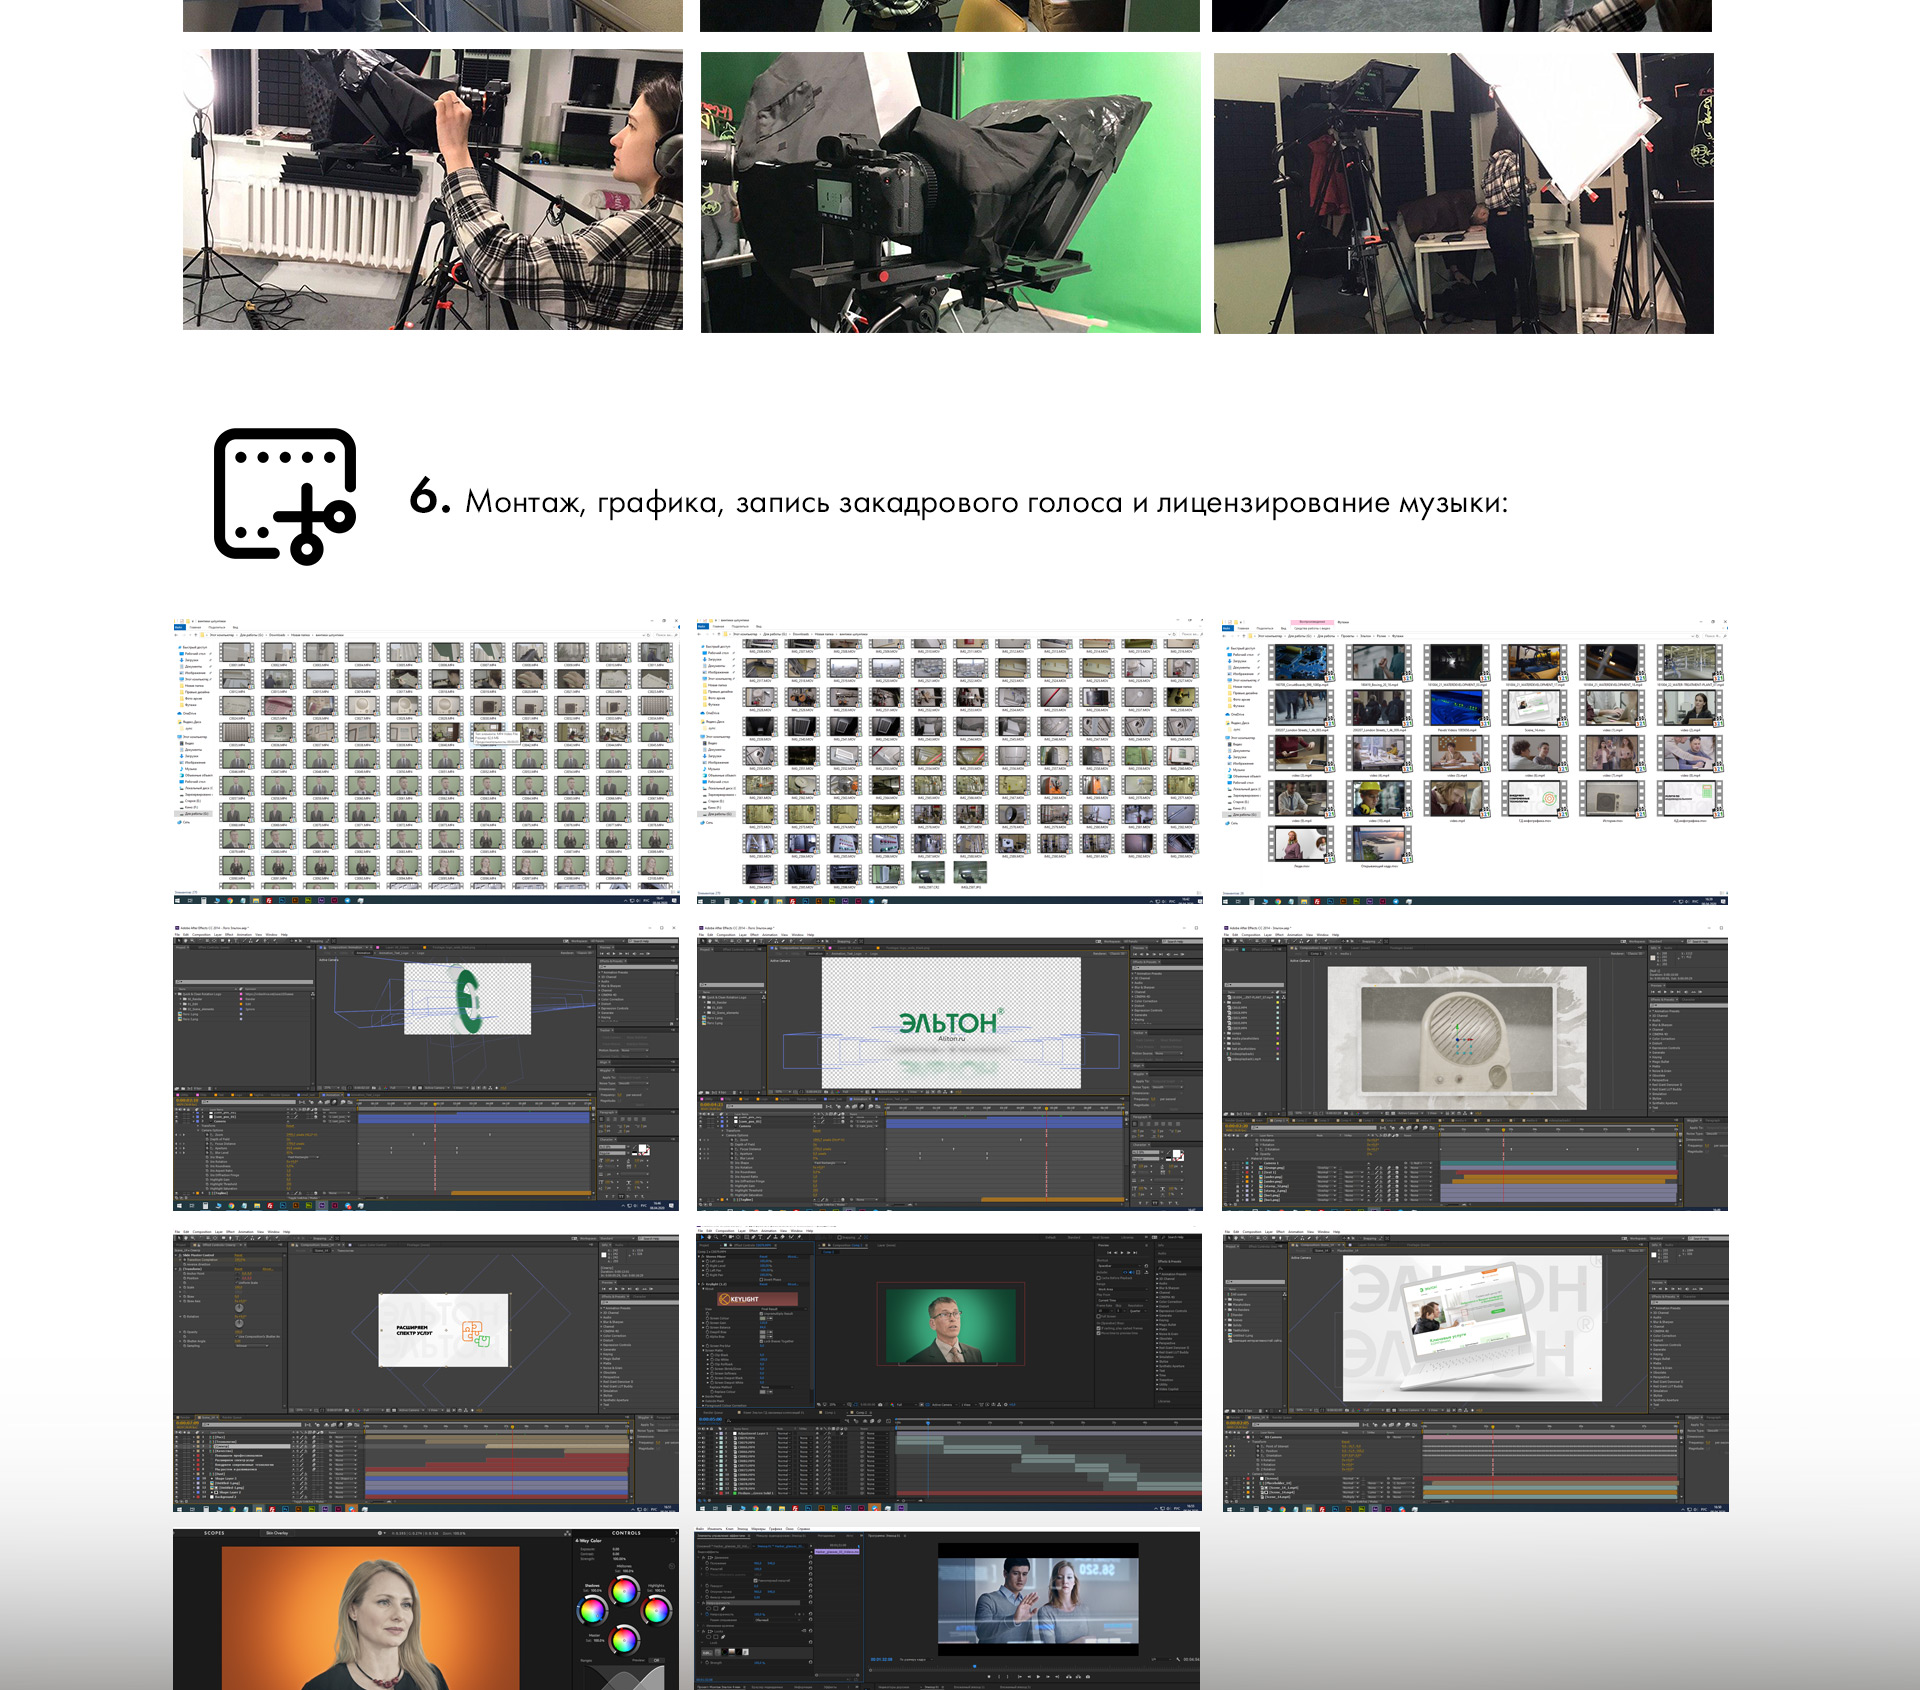Image resolution: width=1920 pixels, height=1690 pixels.
Task: Adjust the Highlights color wheel
Action: click(656, 1609)
